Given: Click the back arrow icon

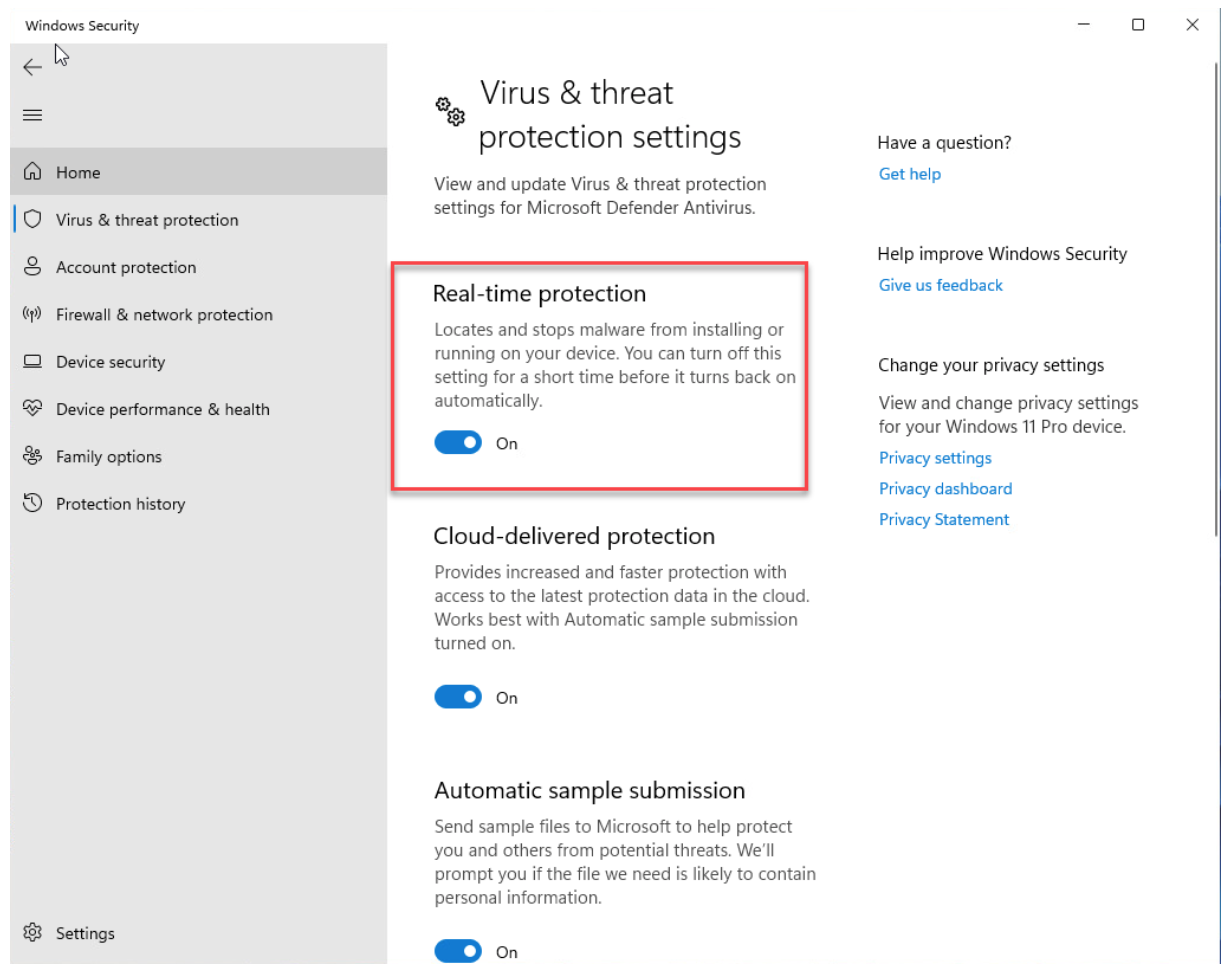Looking at the screenshot, I should [32, 67].
